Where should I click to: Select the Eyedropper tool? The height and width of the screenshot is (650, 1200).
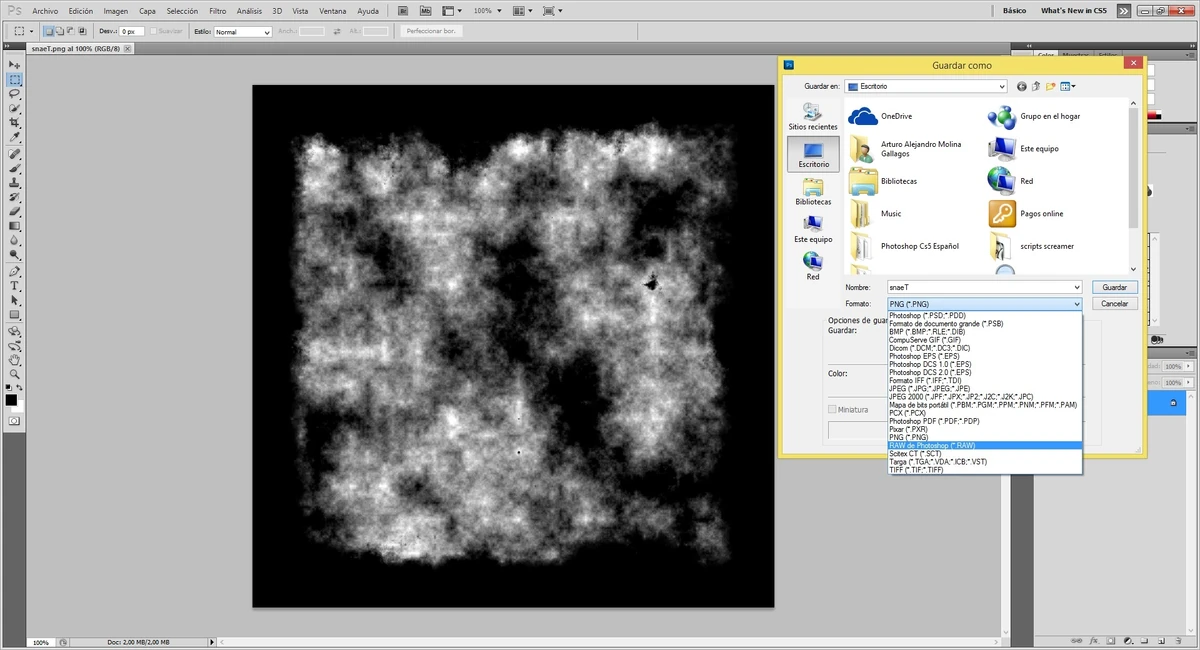15,137
